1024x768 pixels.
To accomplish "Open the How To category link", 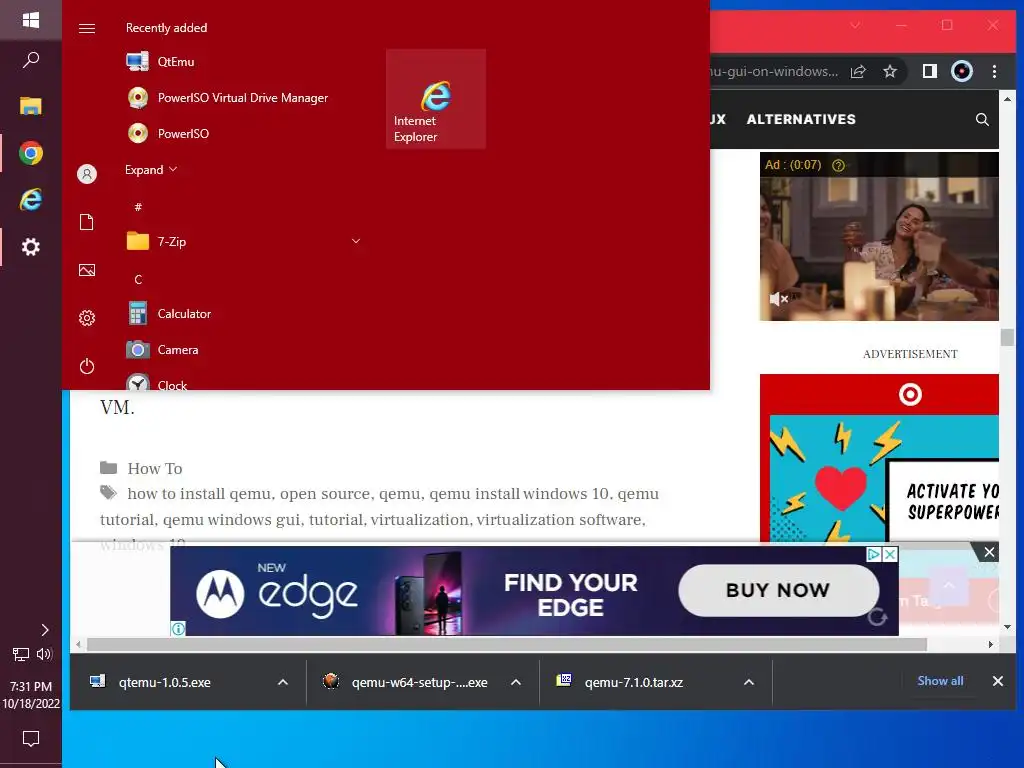I will (155, 468).
